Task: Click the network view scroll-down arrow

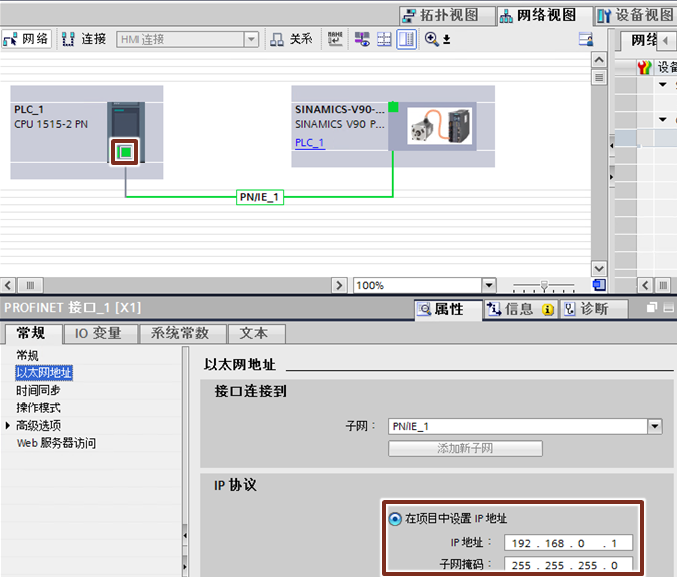Action: click(599, 268)
